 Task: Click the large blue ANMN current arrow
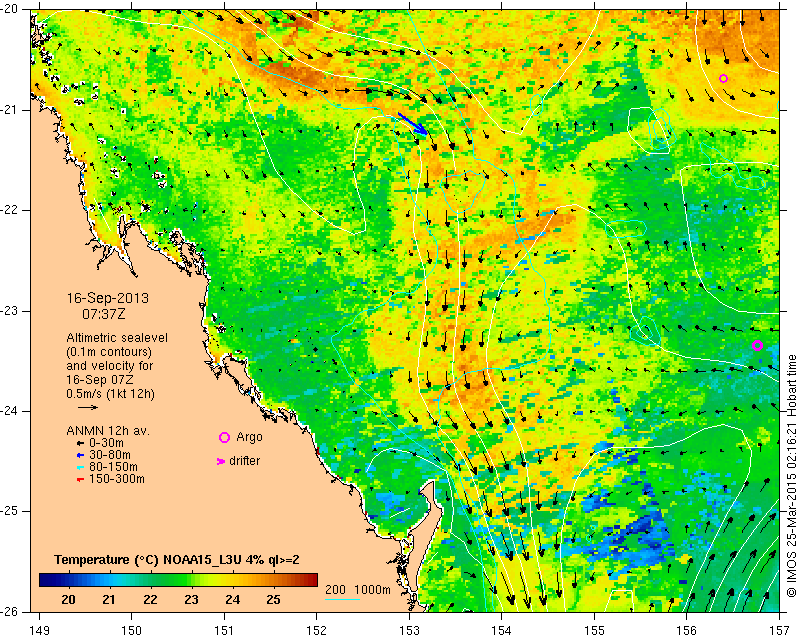(x=412, y=124)
